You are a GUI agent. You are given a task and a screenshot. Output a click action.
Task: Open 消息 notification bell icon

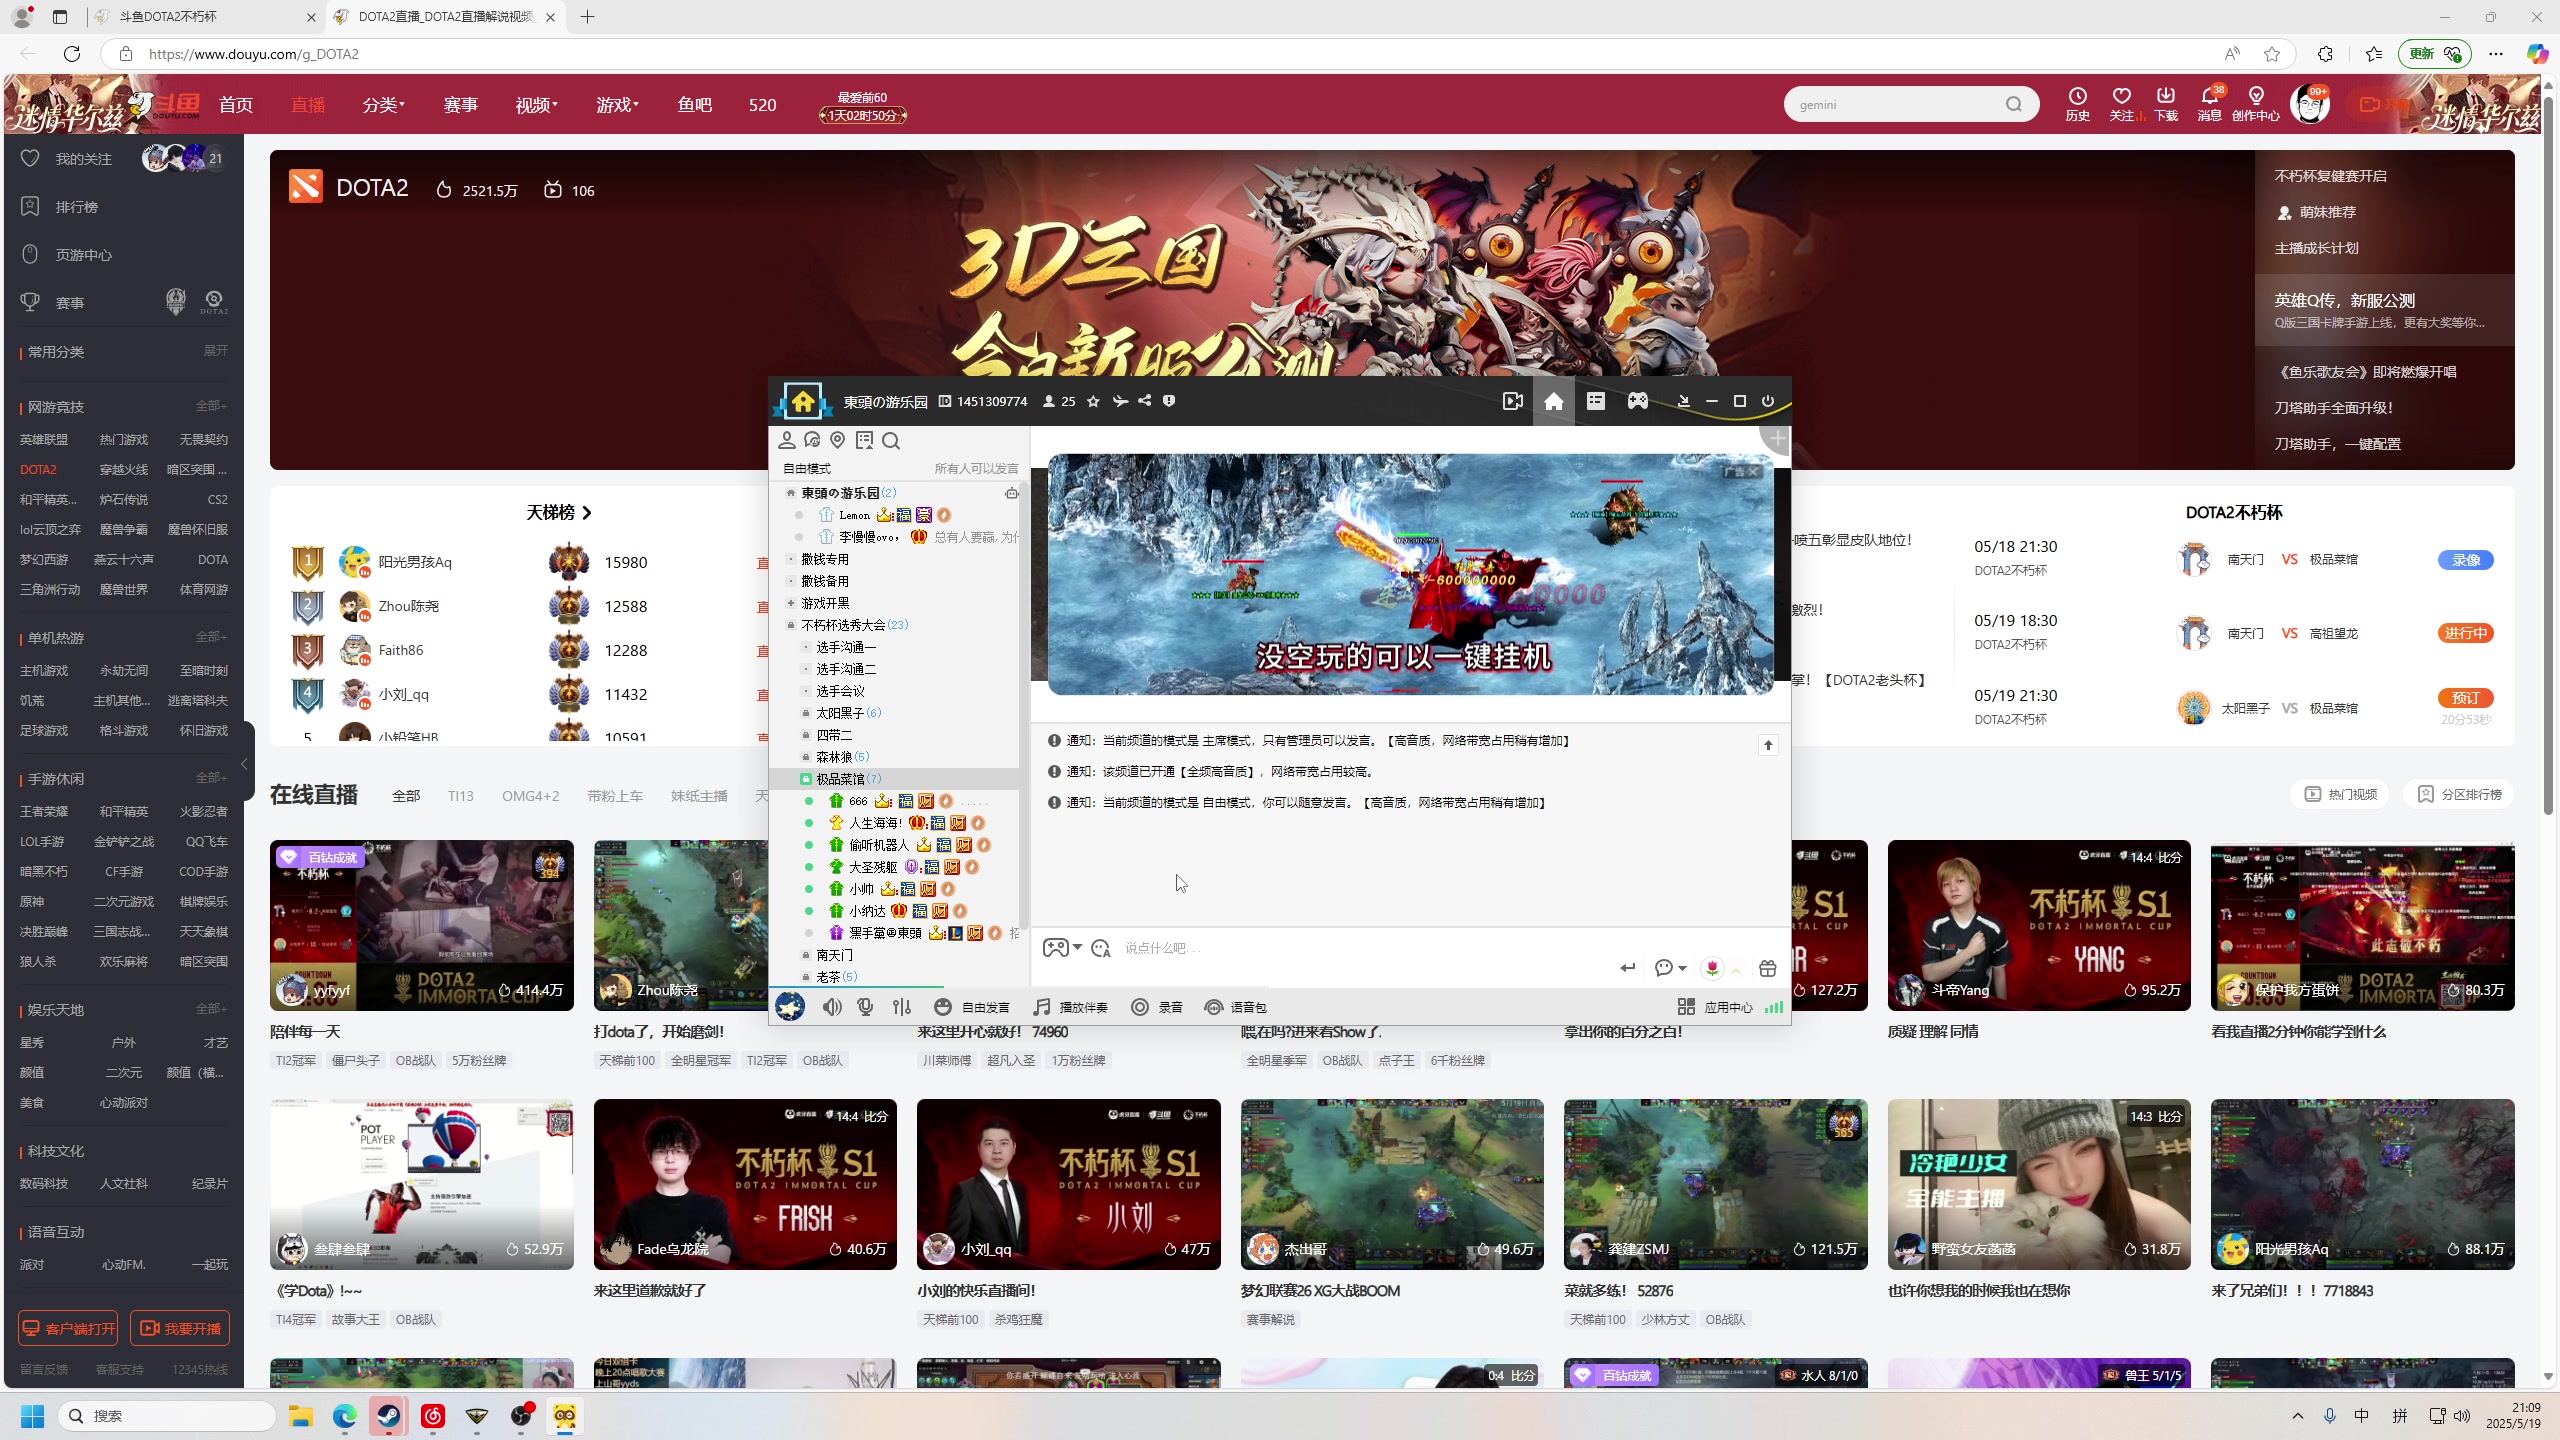pos(2210,103)
